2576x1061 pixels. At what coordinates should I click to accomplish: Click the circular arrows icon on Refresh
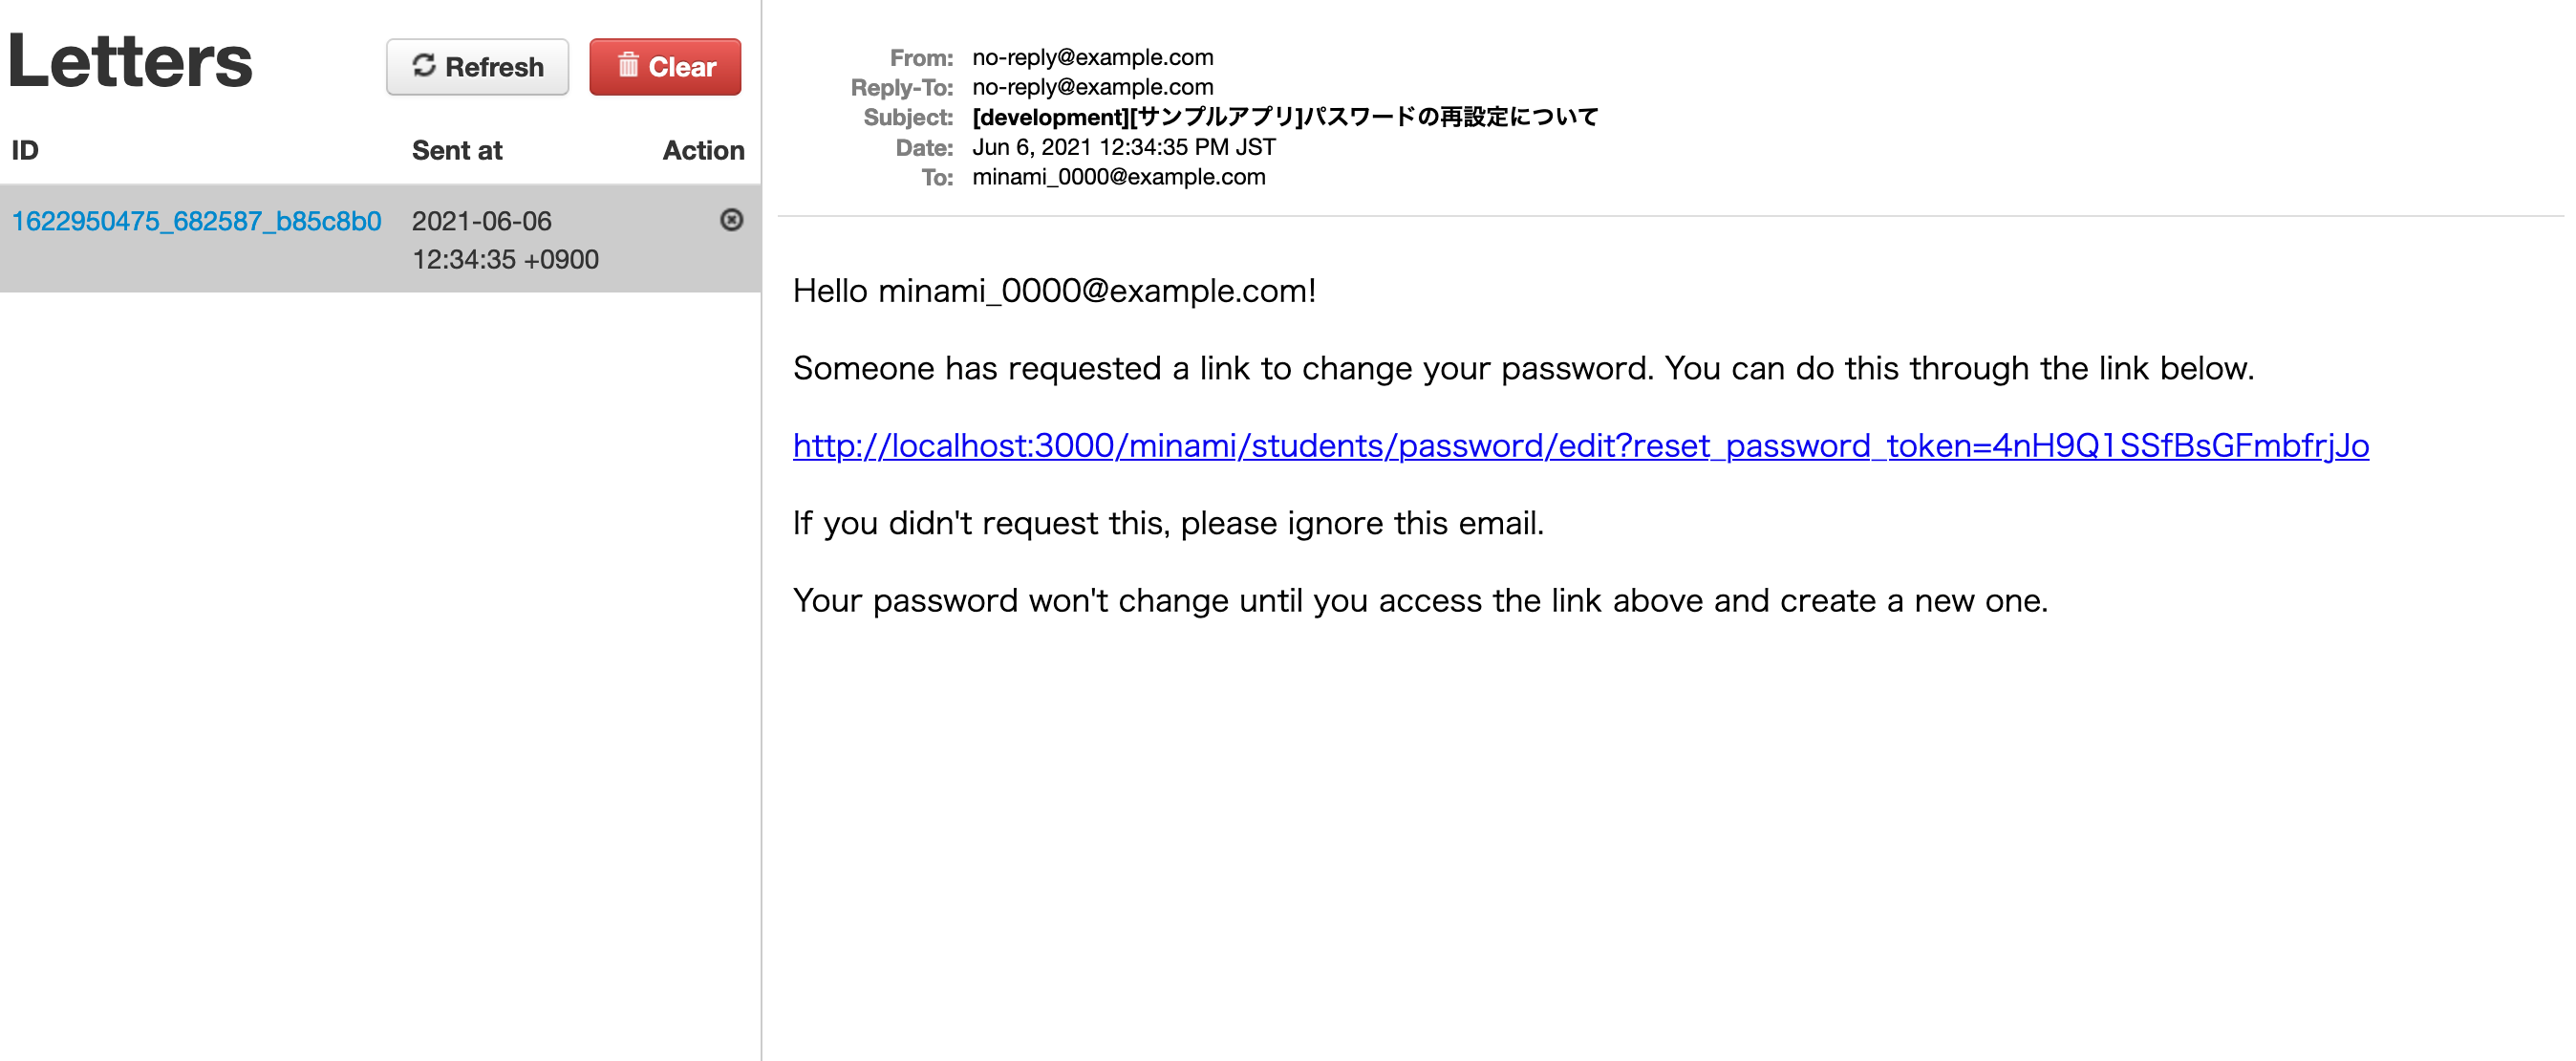point(424,66)
